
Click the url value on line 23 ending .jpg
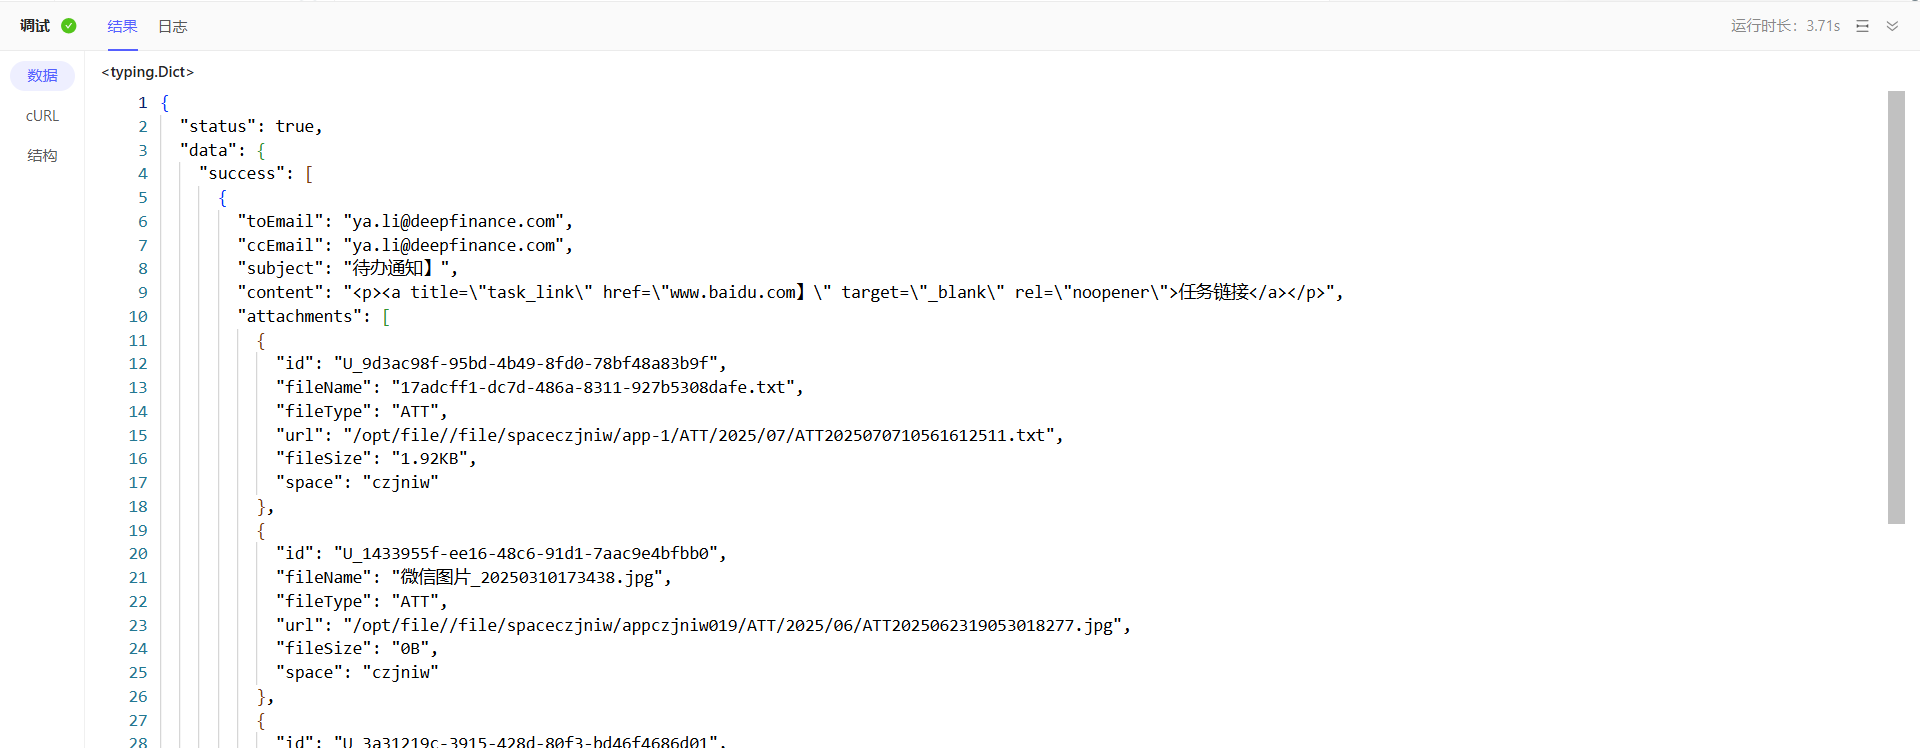[734, 625]
